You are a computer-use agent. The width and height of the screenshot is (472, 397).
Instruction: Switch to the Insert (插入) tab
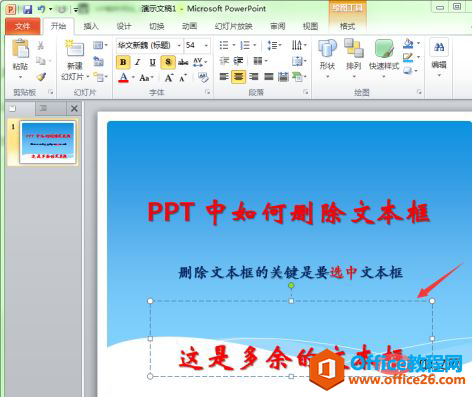[x=91, y=26]
